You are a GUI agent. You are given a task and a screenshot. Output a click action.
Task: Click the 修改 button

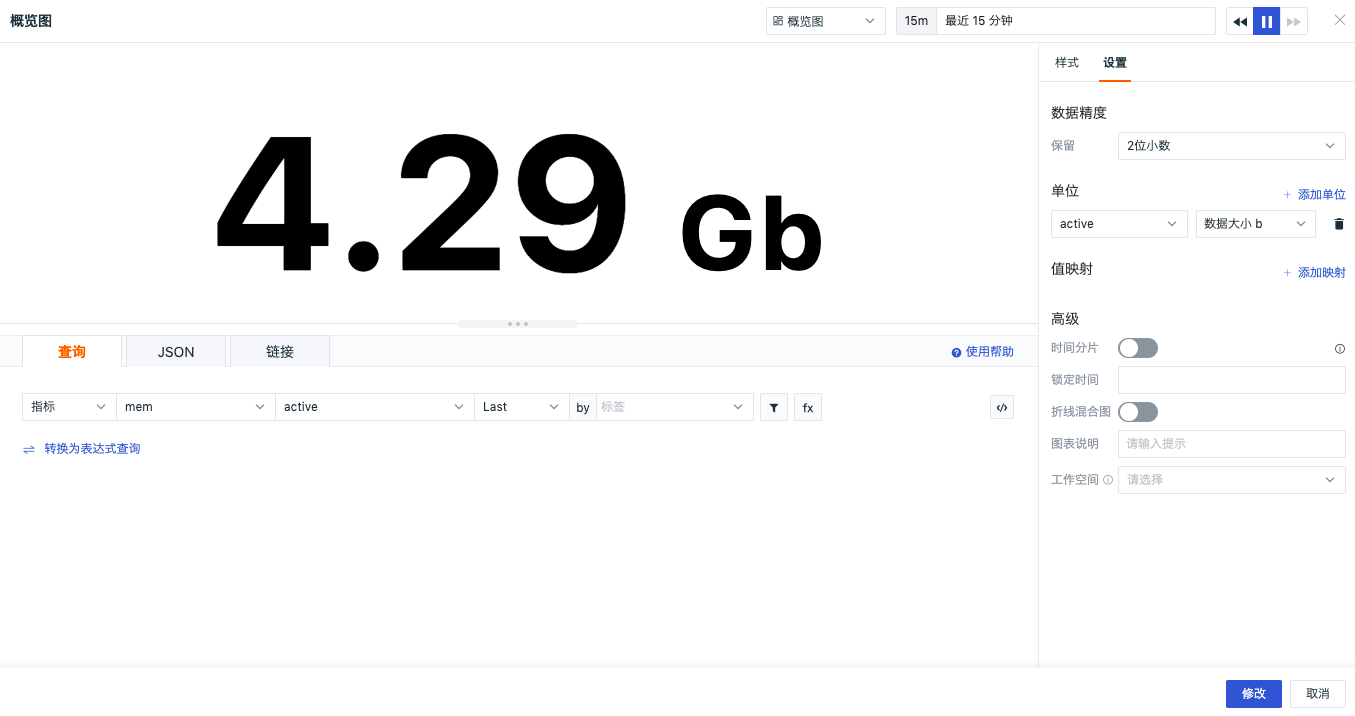1253,694
